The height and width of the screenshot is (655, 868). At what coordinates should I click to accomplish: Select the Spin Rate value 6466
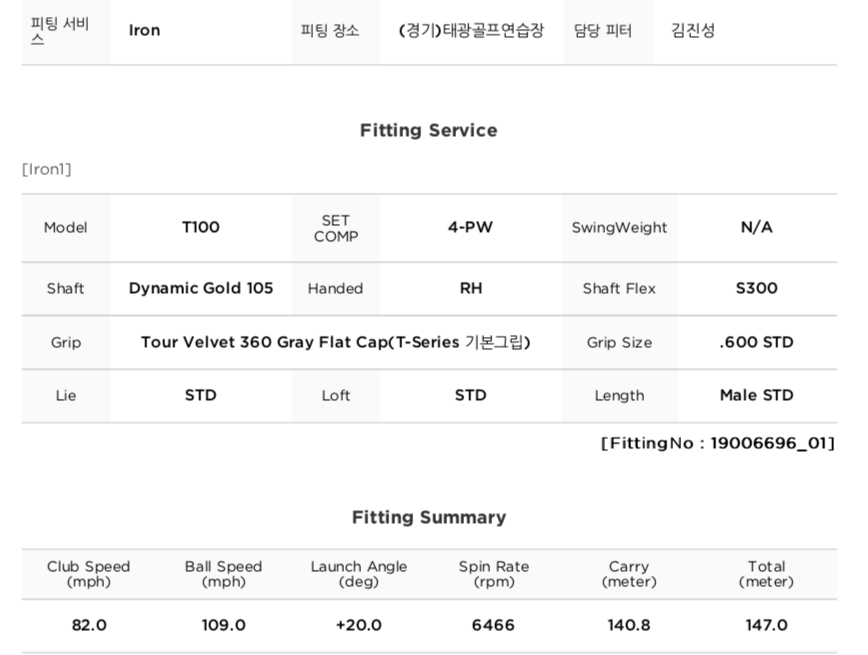tap(493, 626)
